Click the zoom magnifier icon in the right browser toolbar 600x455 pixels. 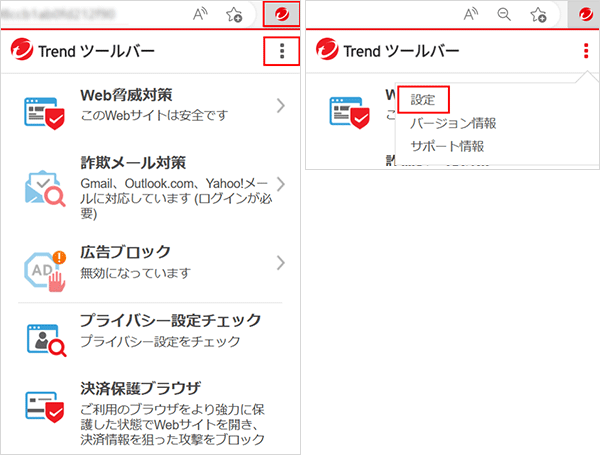505,15
